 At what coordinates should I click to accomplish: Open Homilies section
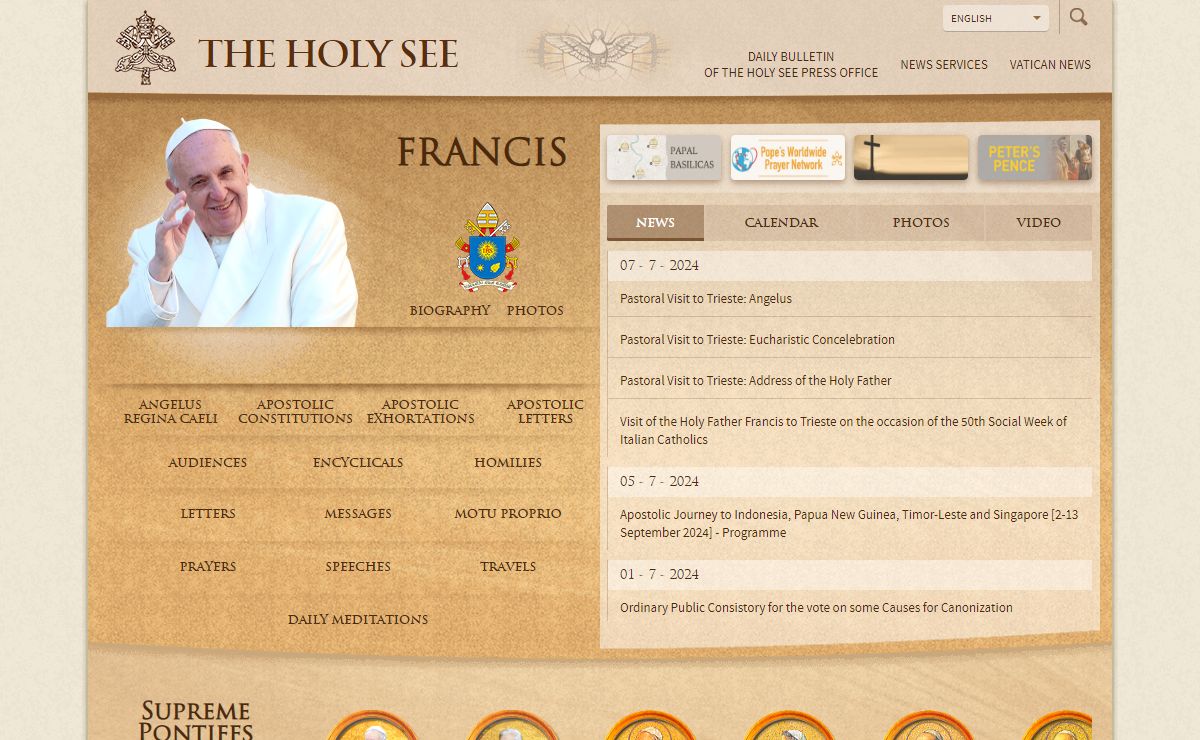(x=508, y=463)
